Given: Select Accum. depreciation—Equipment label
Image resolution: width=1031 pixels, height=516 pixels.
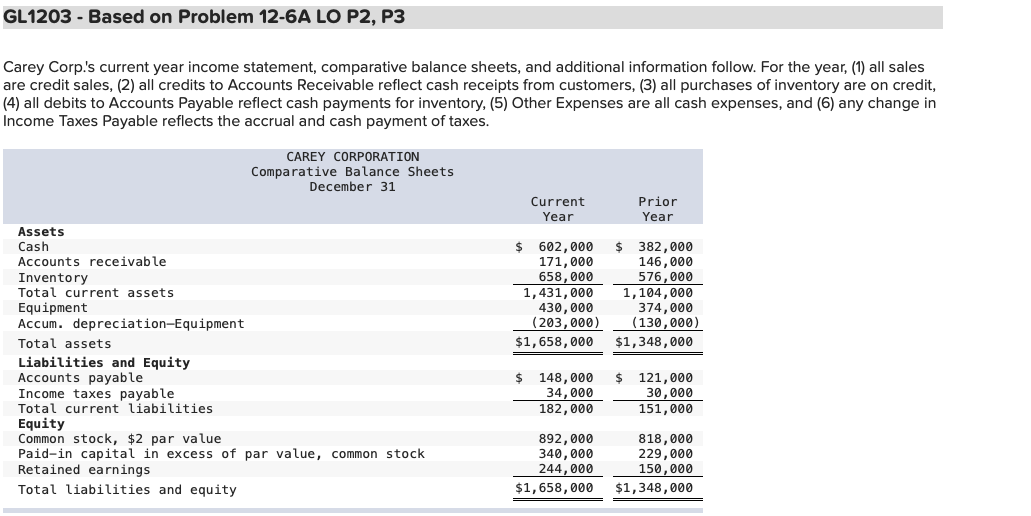Looking at the screenshot, I should click(x=131, y=323).
